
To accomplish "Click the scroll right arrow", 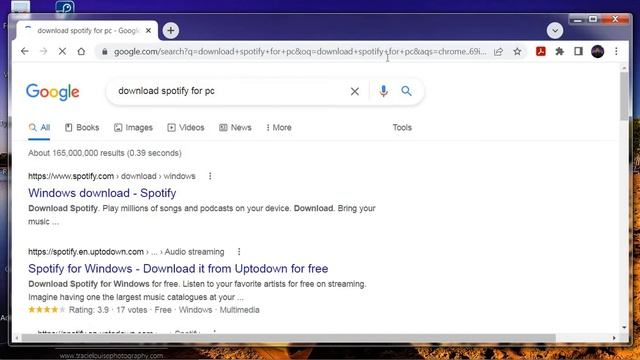I will 614,338.
